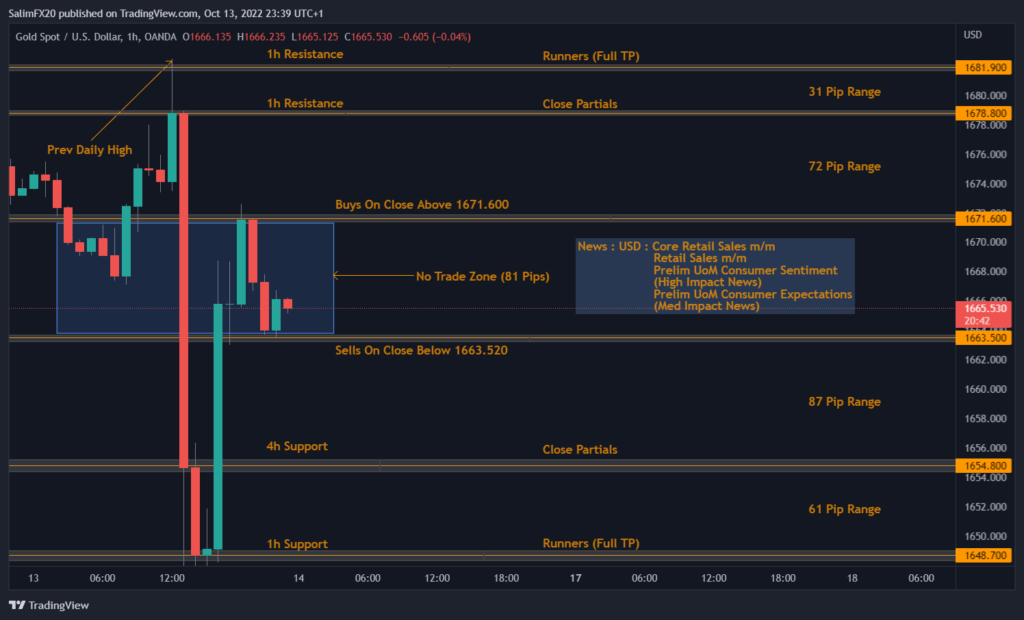1024x620 pixels.
Task: Select the Sells On Close Below 1663.520 label
Action: tap(421, 350)
